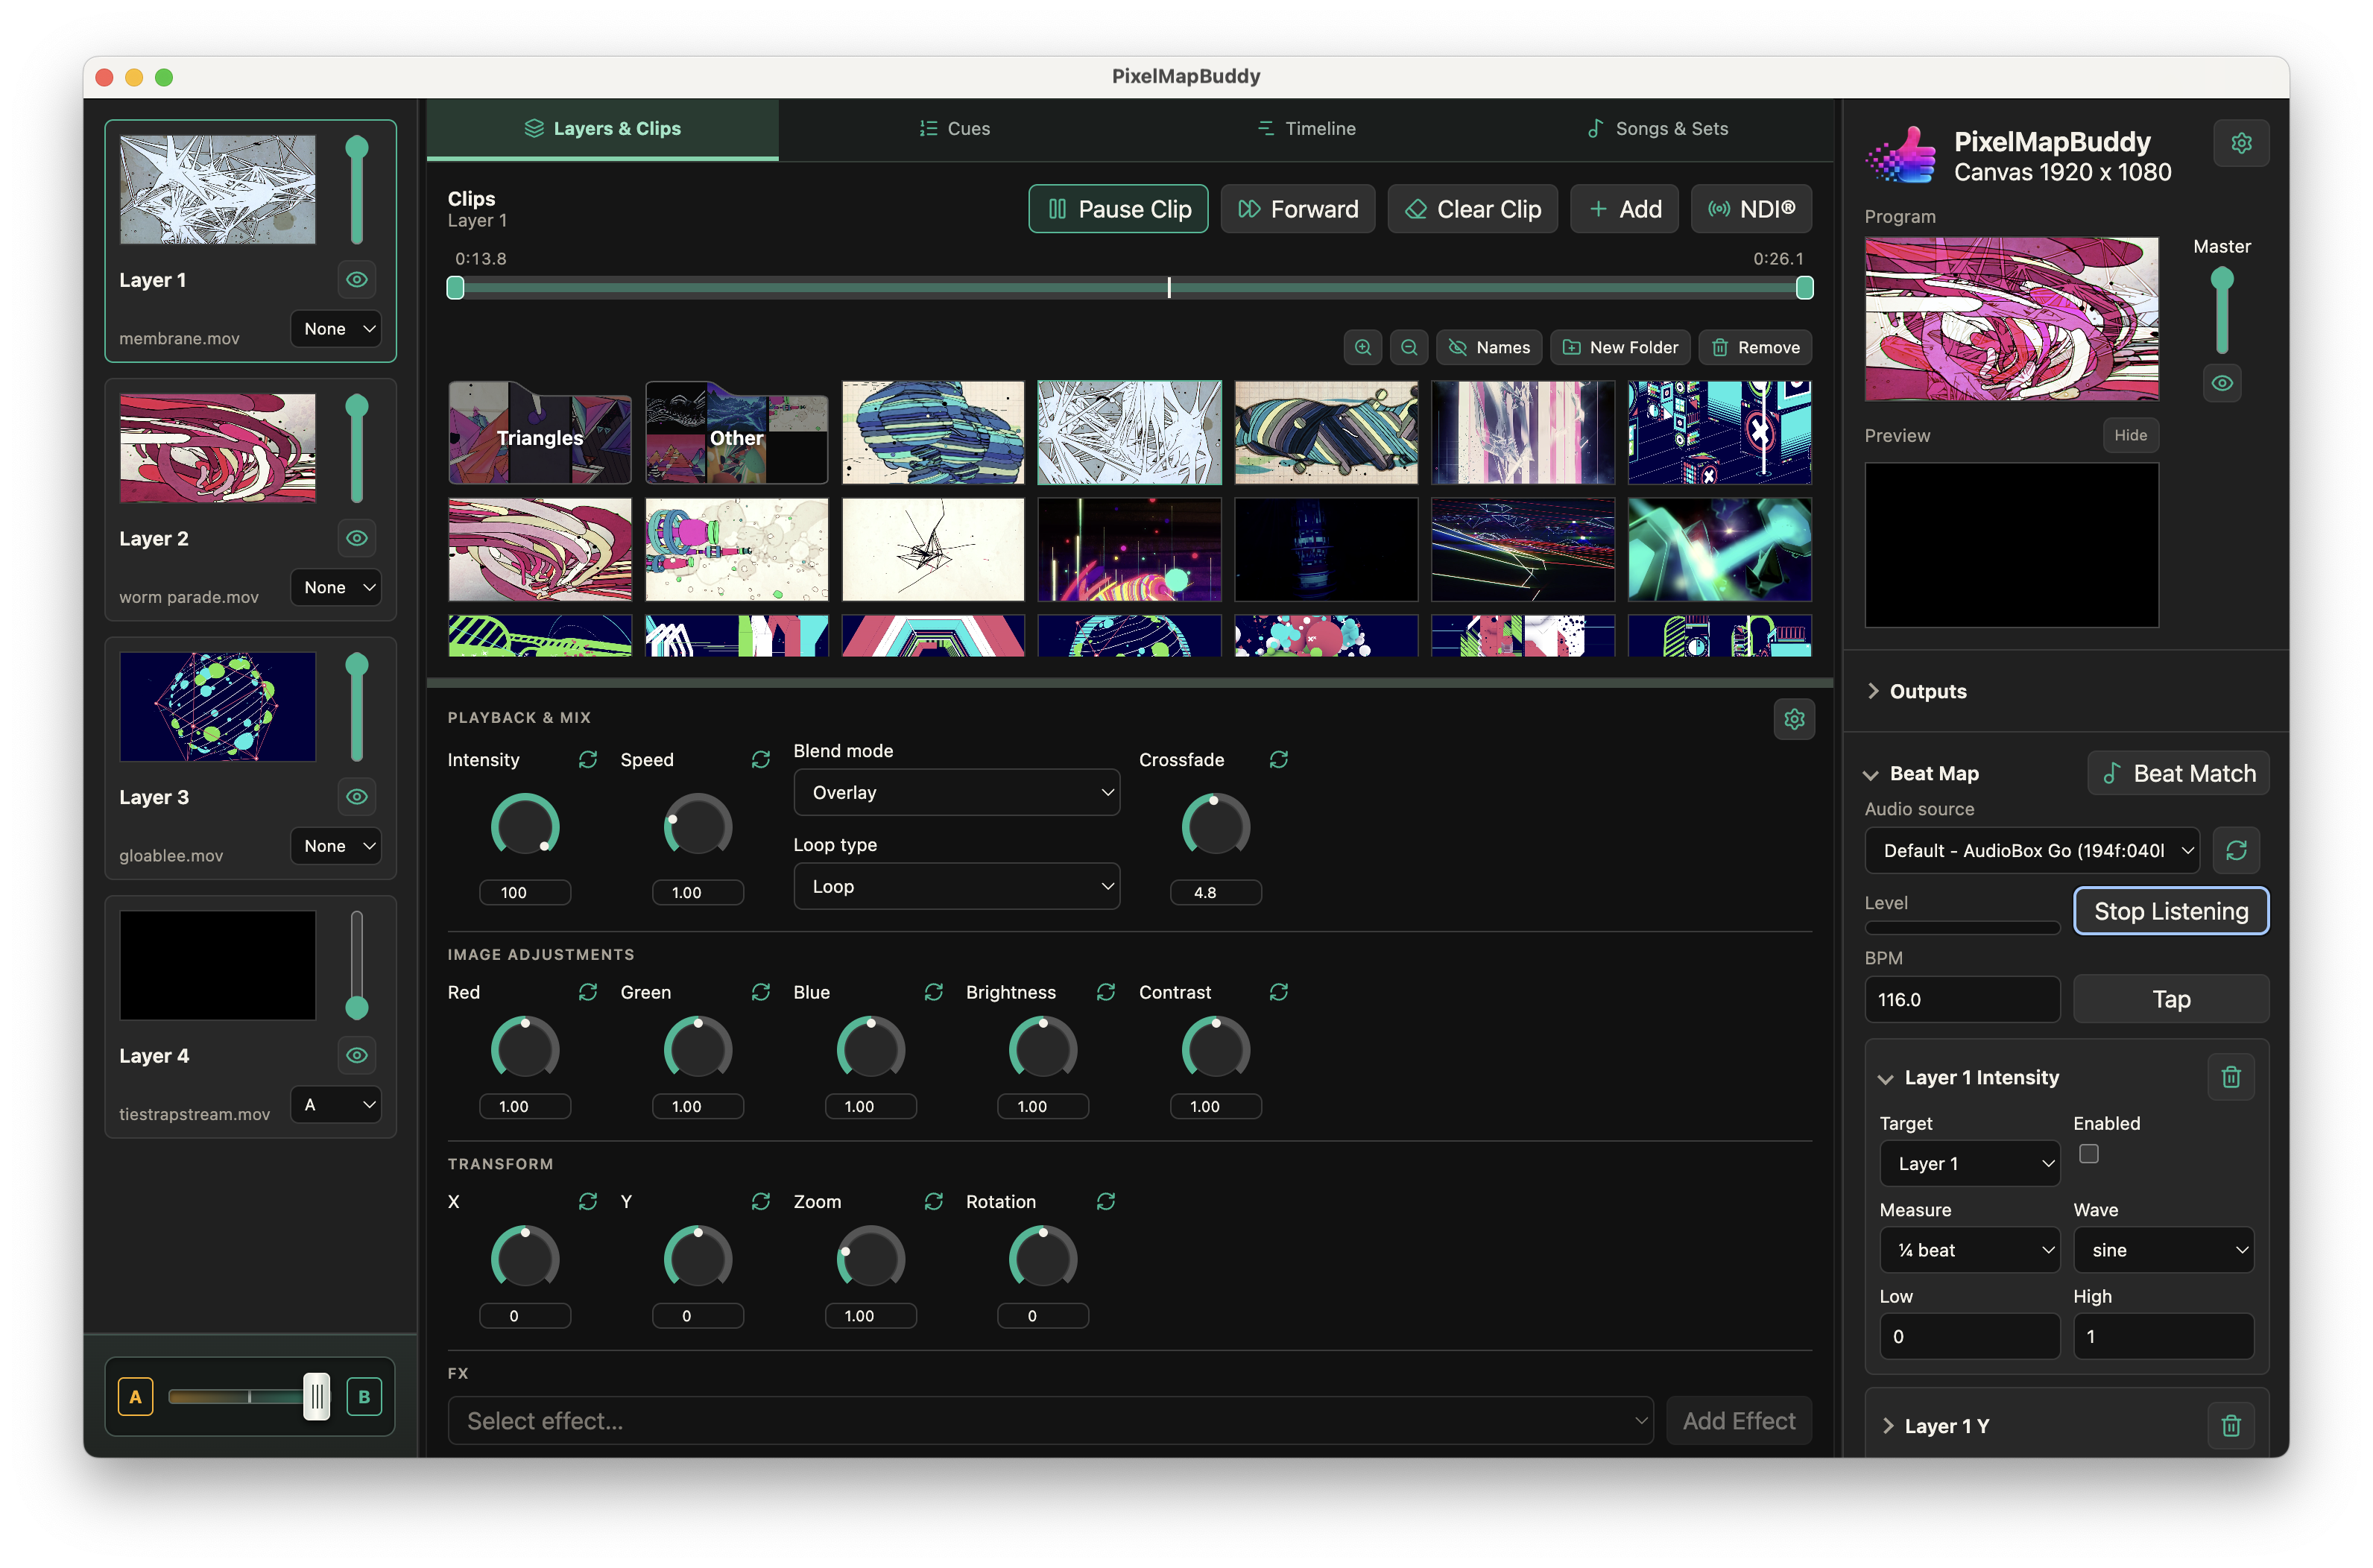Toggle Master output visibility eye
The height and width of the screenshot is (1568, 2373).
(x=2221, y=383)
